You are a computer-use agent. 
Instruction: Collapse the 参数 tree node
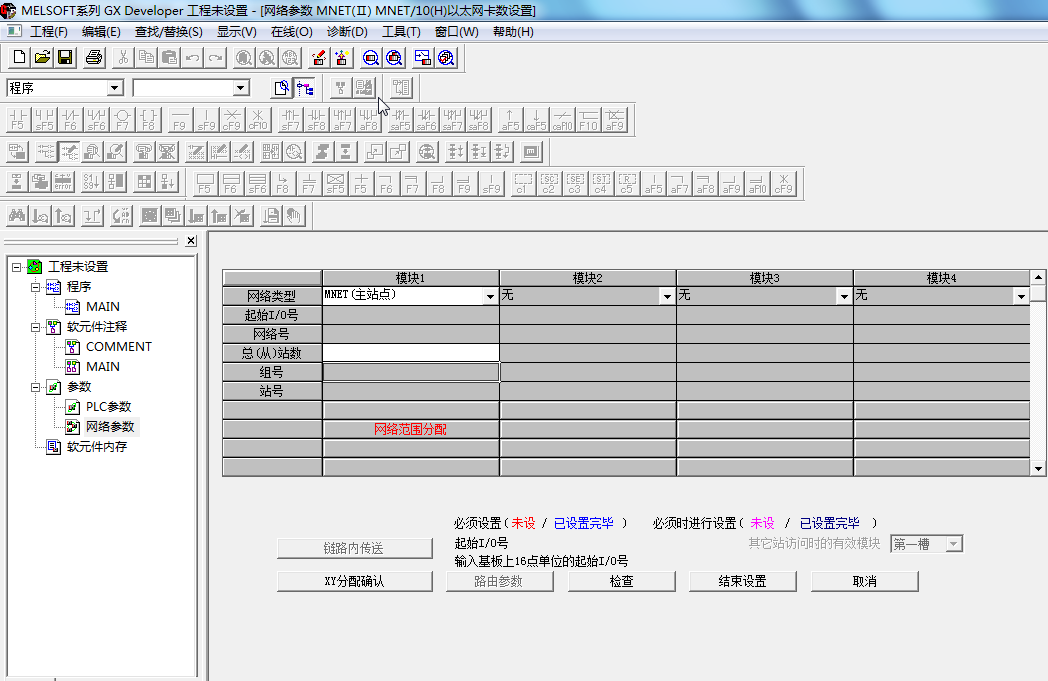tap(35, 387)
